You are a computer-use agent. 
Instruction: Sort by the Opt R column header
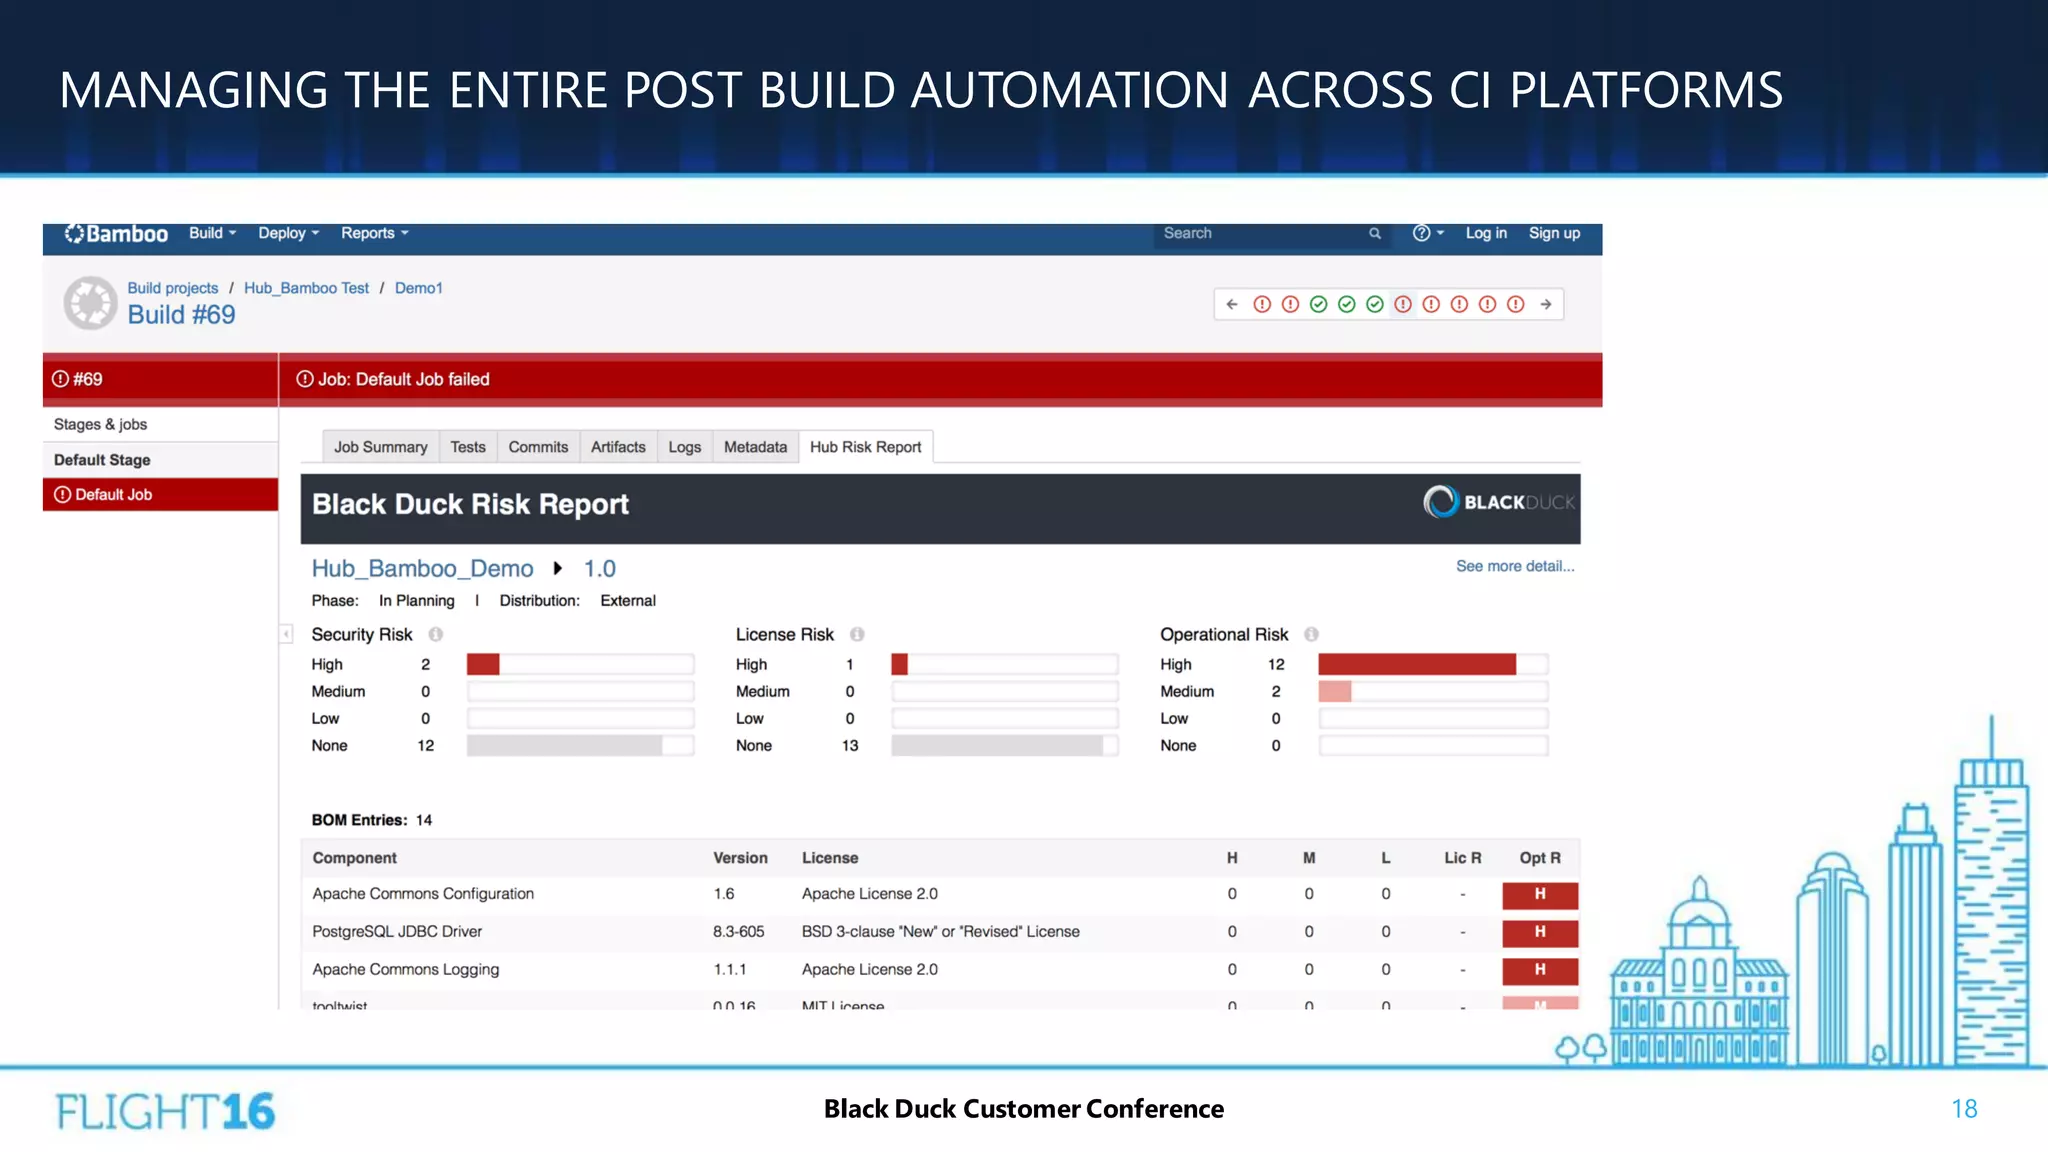tap(1540, 858)
